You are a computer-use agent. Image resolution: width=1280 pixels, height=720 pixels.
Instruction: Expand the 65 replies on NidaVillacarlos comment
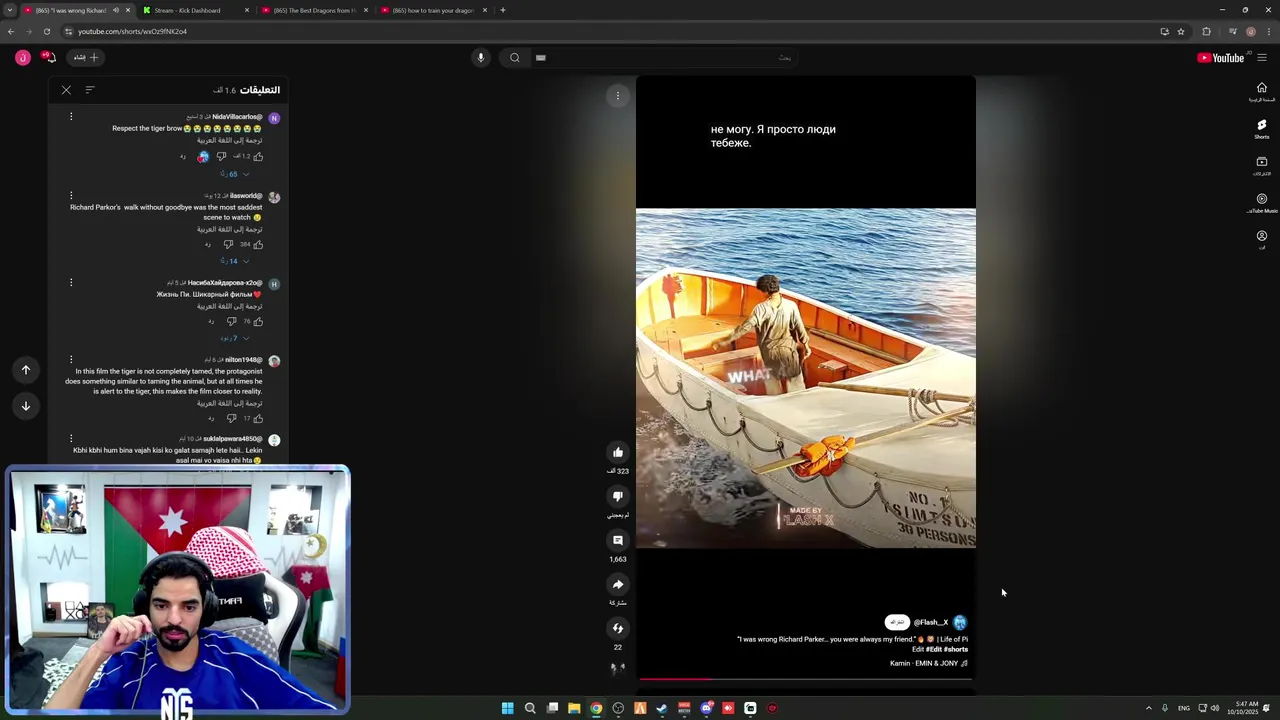point(236,174)
